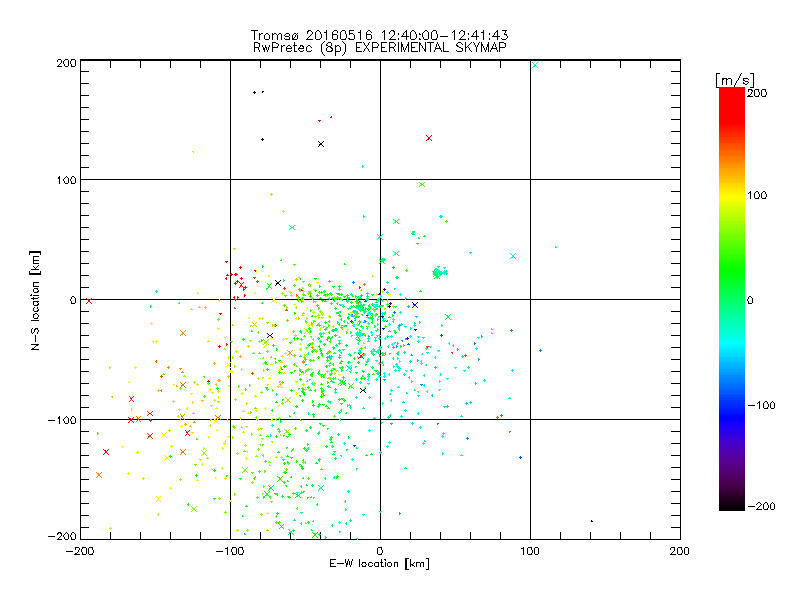Select the subtitle "RwPretec (8p) EXPERIMENTAL SKYMAP"
The image size is (800, 600).
pyautogui.click(x=380, y=48)
